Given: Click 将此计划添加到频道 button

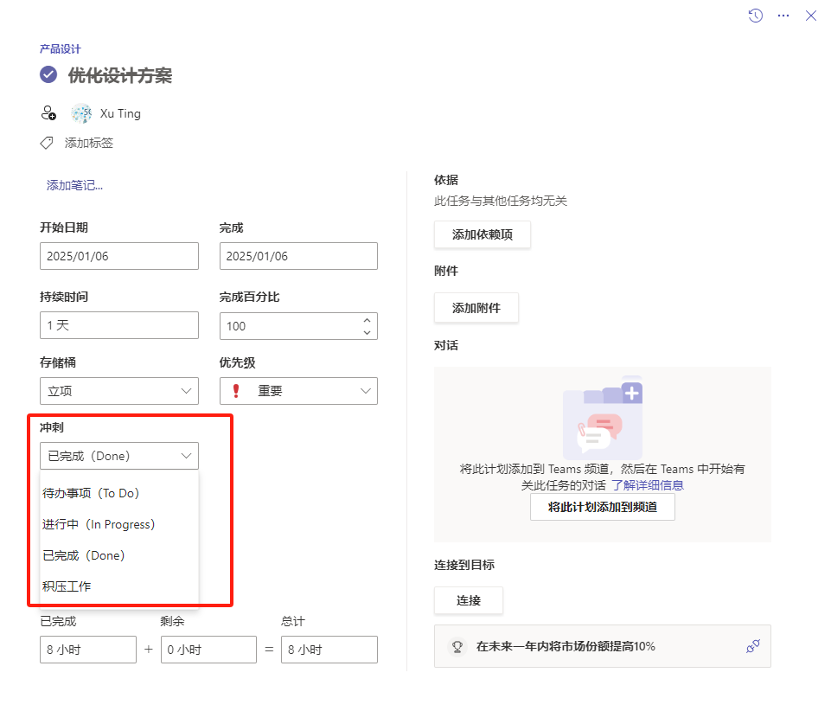Looking at the screenshot, I should click(602, 507).
